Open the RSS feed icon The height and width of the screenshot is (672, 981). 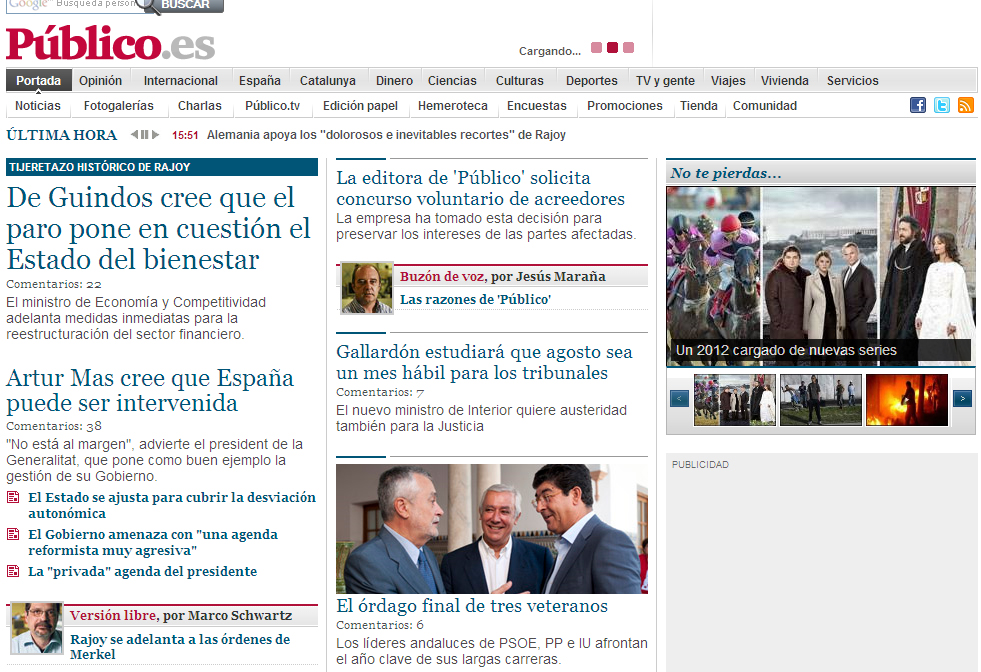click(965, 106)
